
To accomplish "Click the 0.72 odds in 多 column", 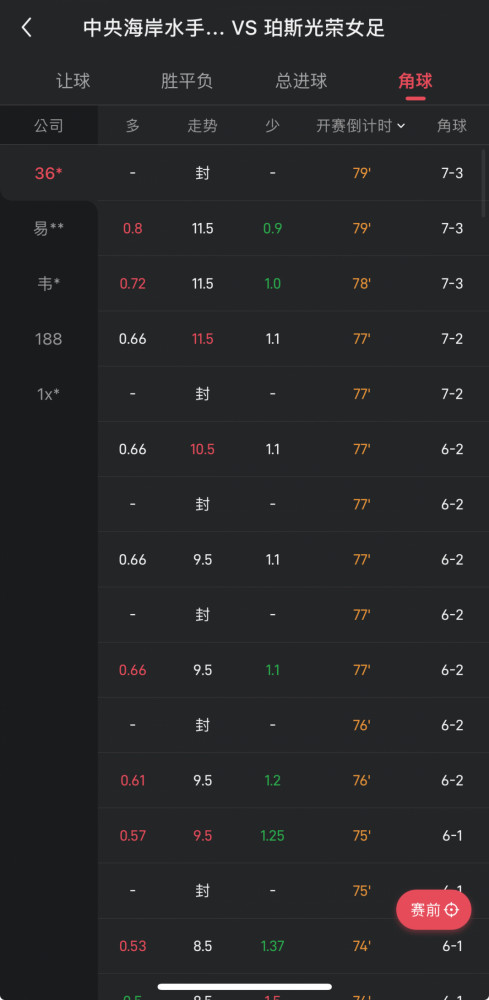I will coord(133,283).
